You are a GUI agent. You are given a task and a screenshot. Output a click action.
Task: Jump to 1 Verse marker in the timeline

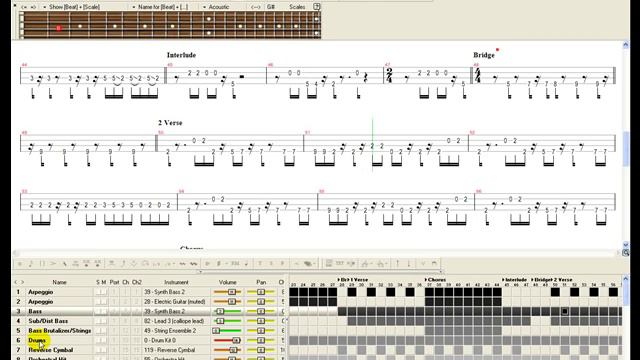pyautogui.click(x=358, y=280)
